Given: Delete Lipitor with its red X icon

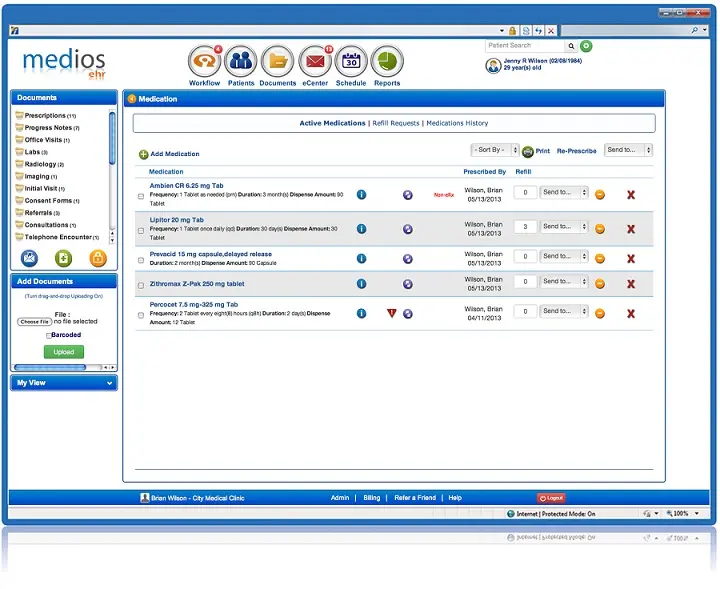Looking at the screenshot, I should coord(631,229).
